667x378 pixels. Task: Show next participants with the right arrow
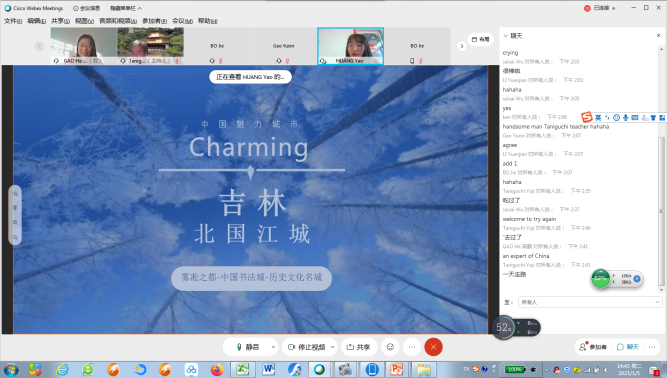[x=462, y=46]
